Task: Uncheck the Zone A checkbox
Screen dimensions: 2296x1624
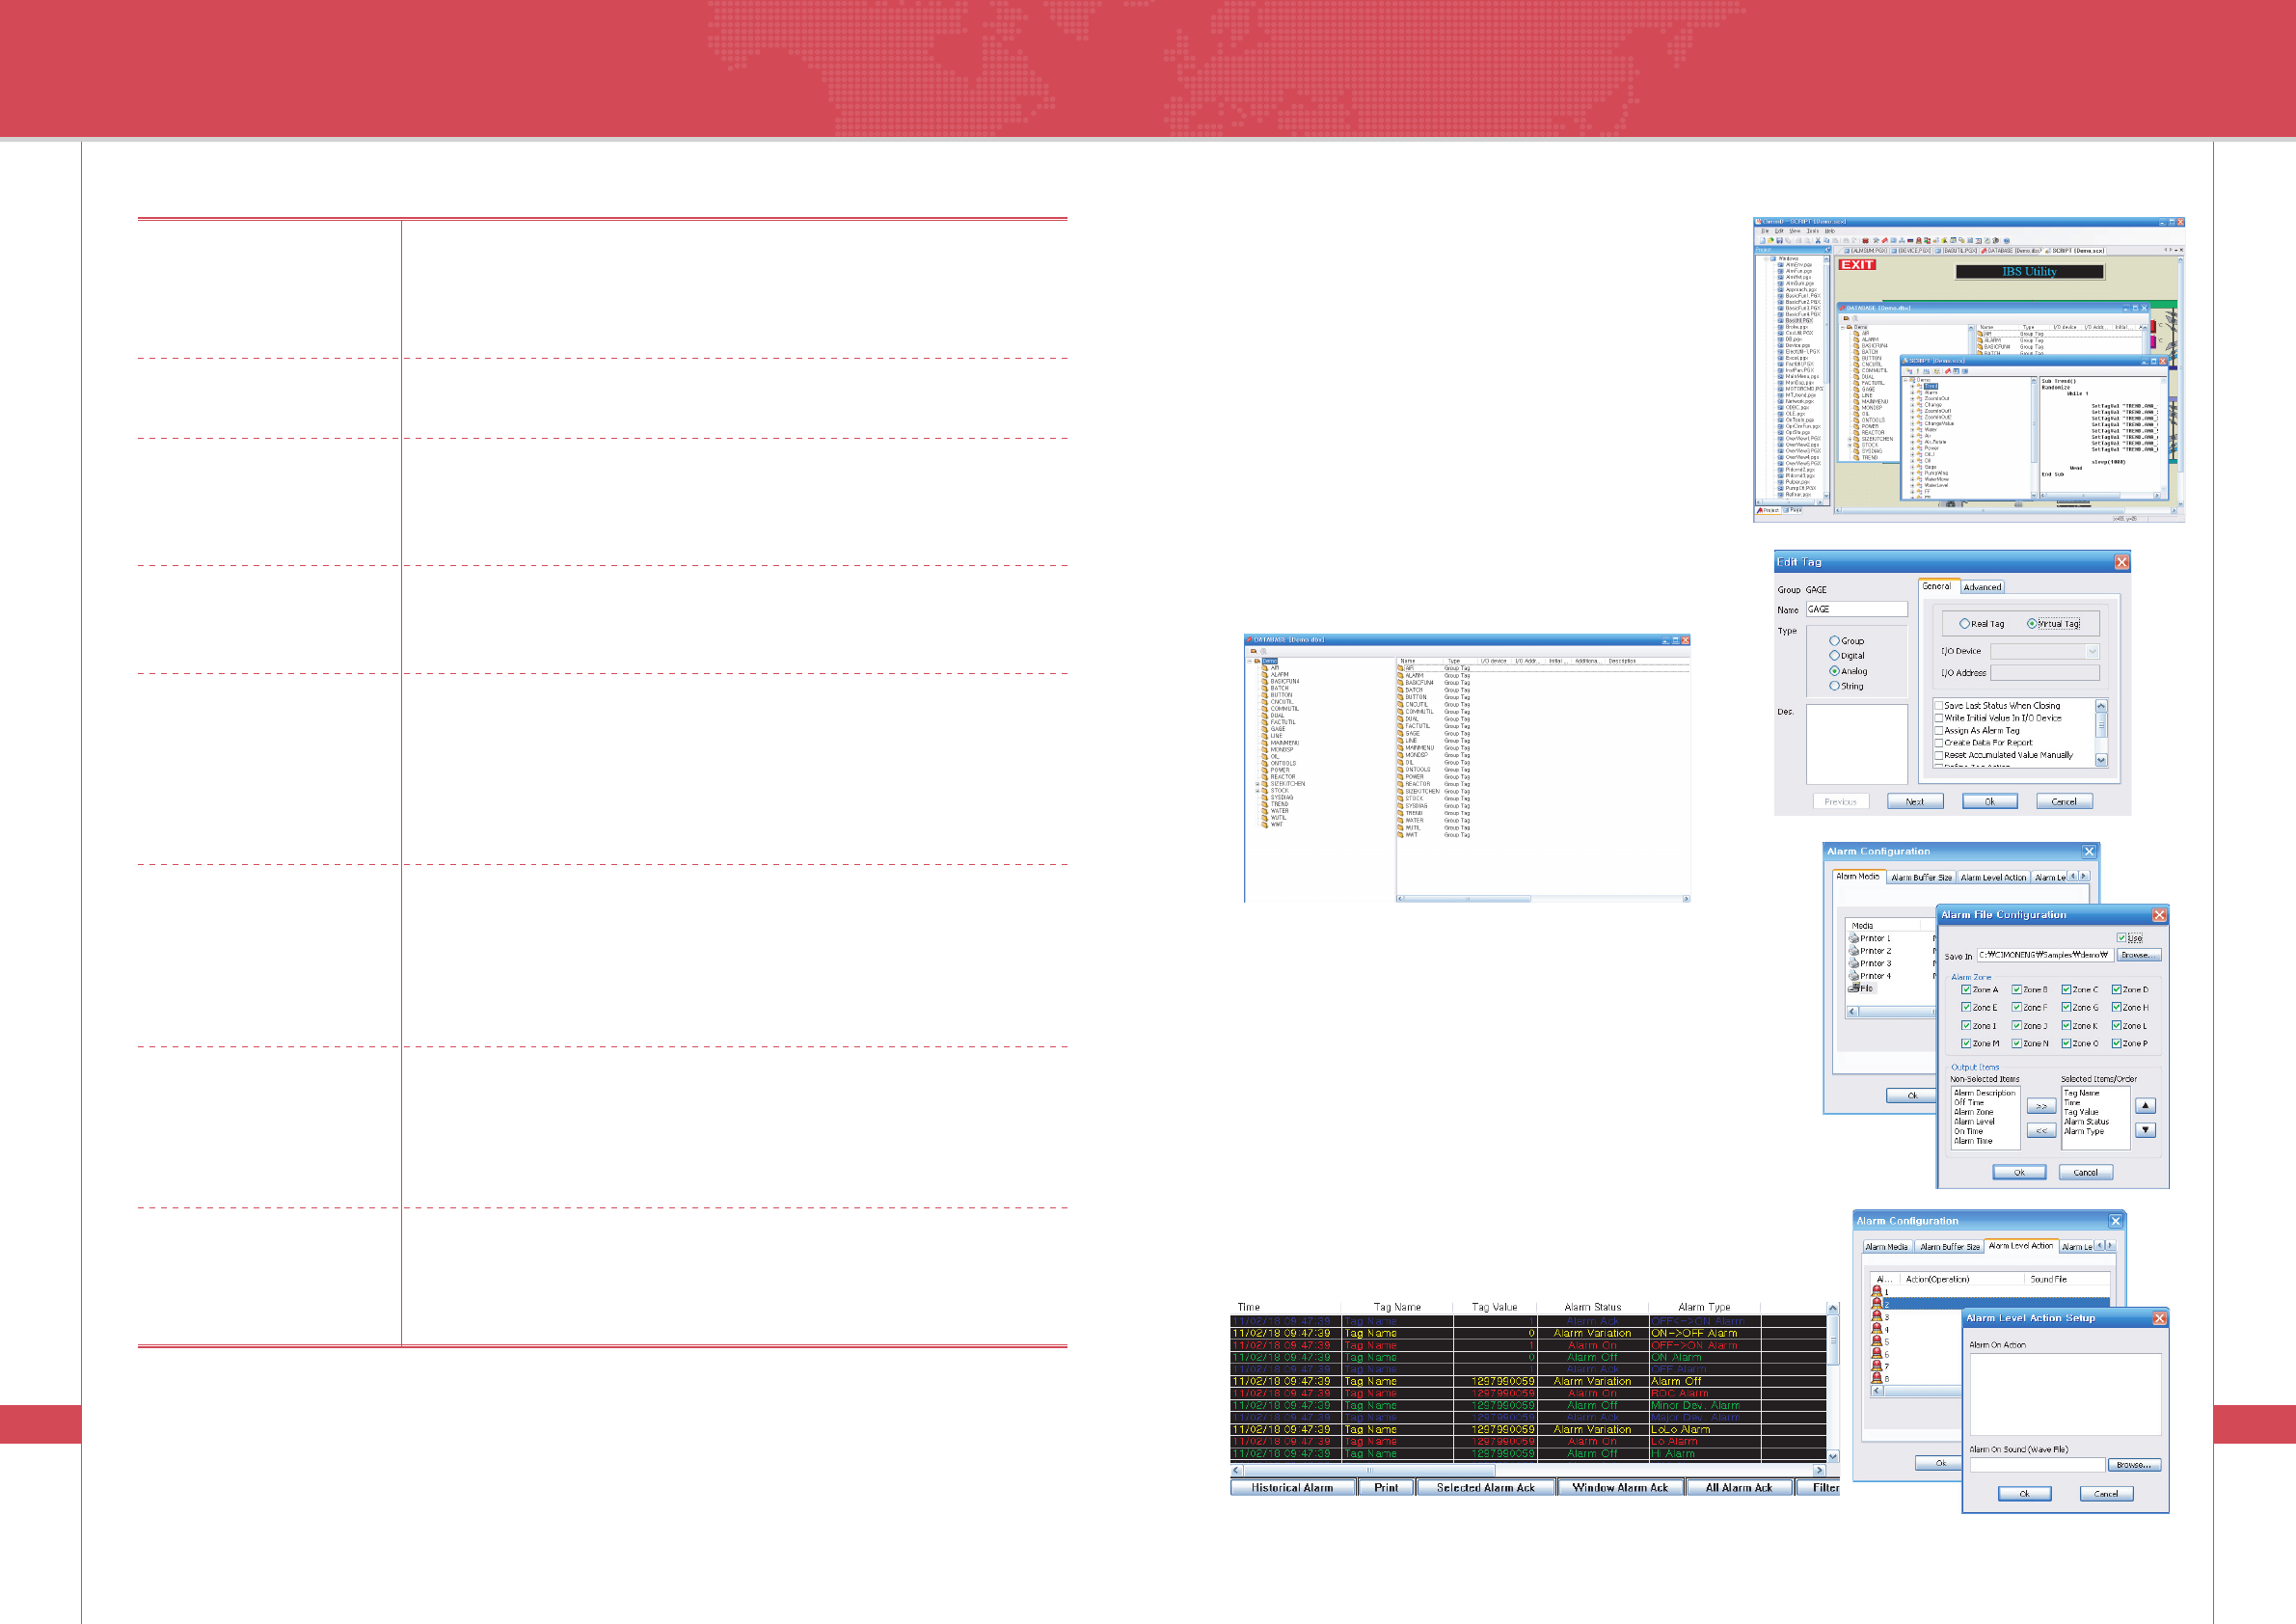Action: tap(1966, 990)
